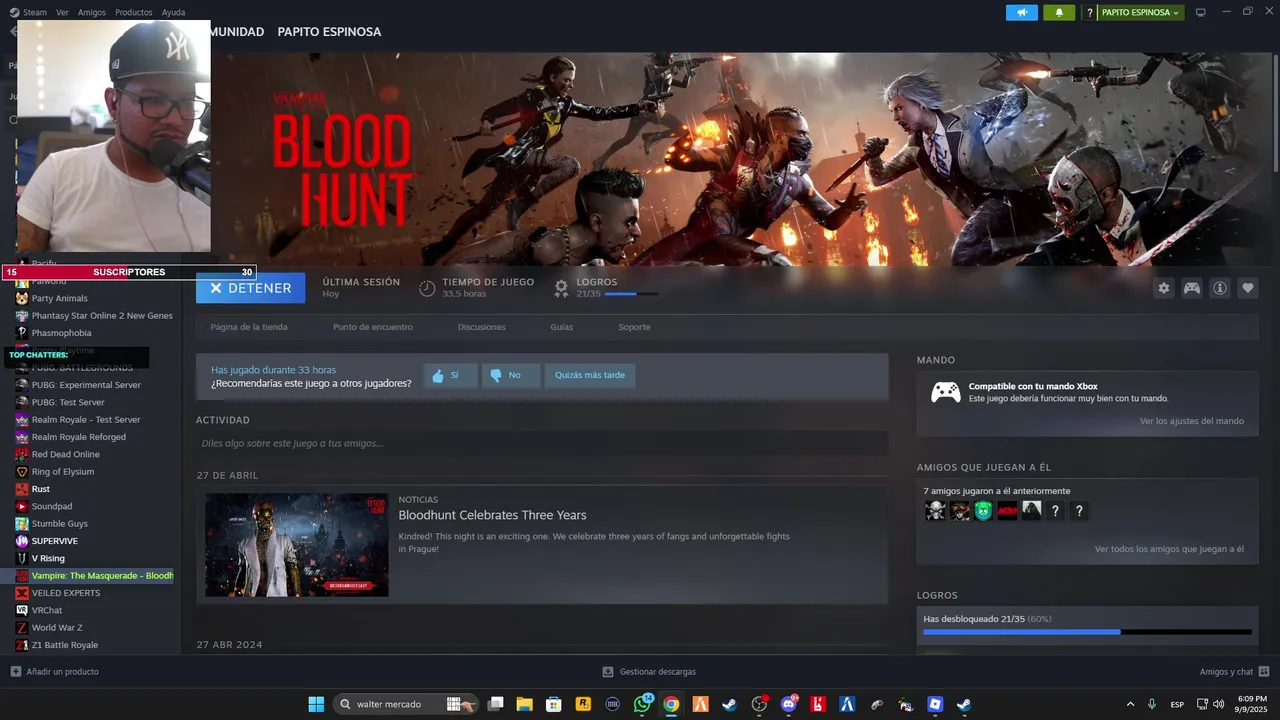This screenshot has width=1280, height=720.
Task: Open the notifications bell icon
Action: [1059, 12]
